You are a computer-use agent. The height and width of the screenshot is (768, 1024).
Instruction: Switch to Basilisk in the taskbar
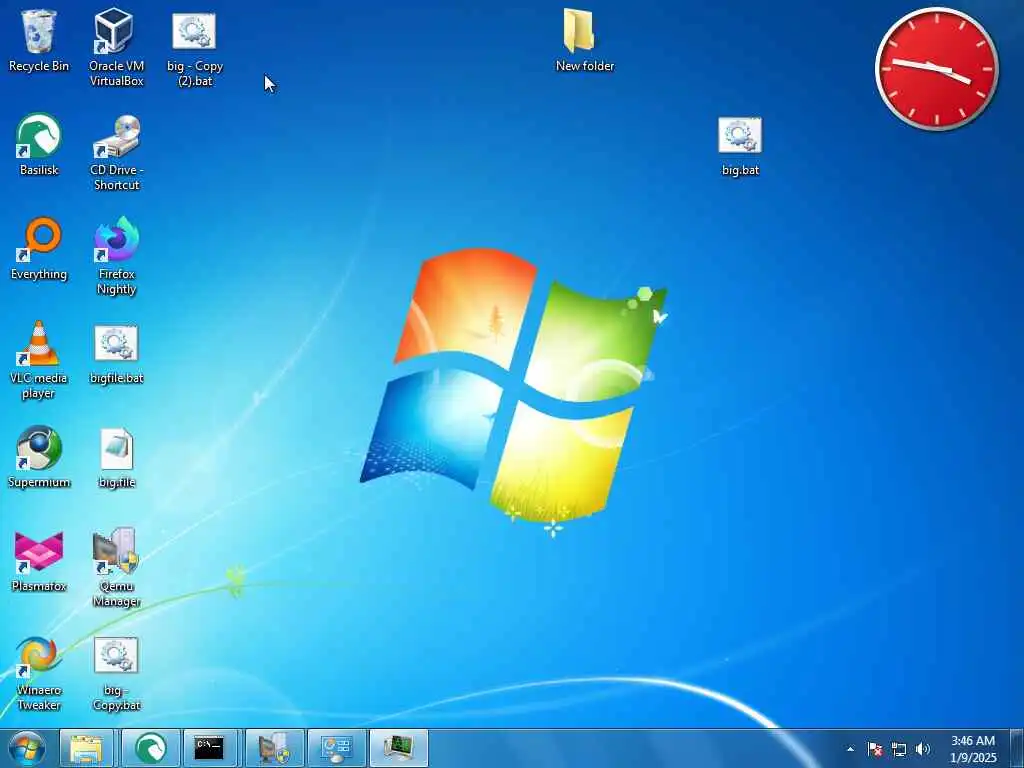click(x=150, y=748)
